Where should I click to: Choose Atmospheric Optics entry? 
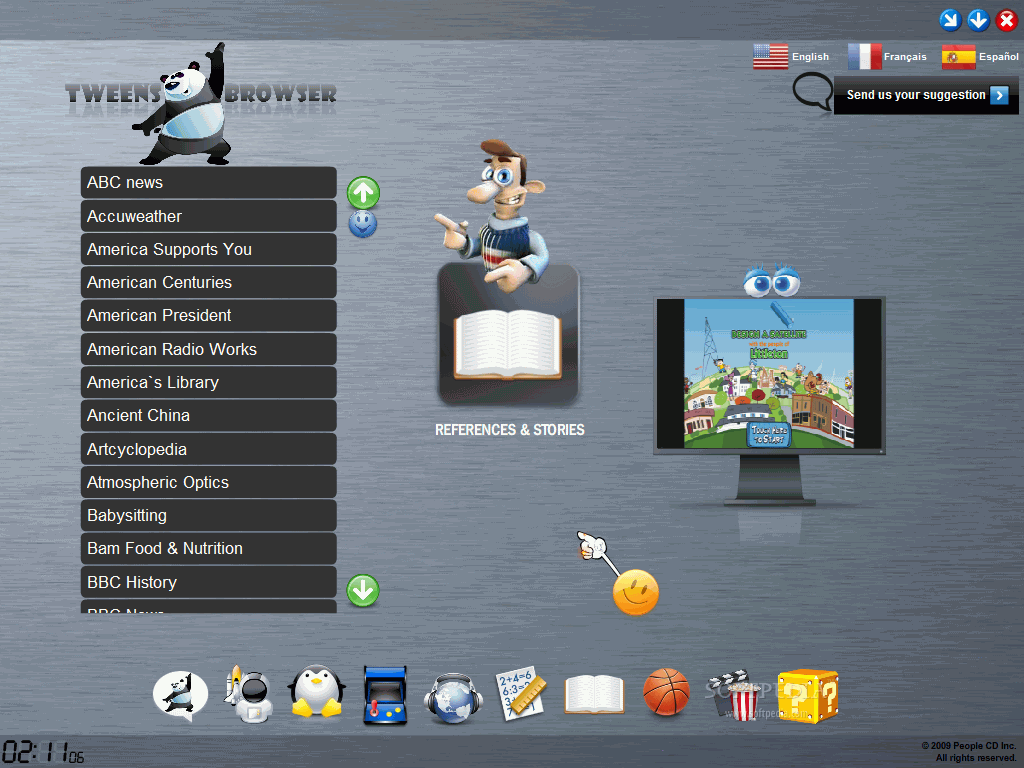208,482
